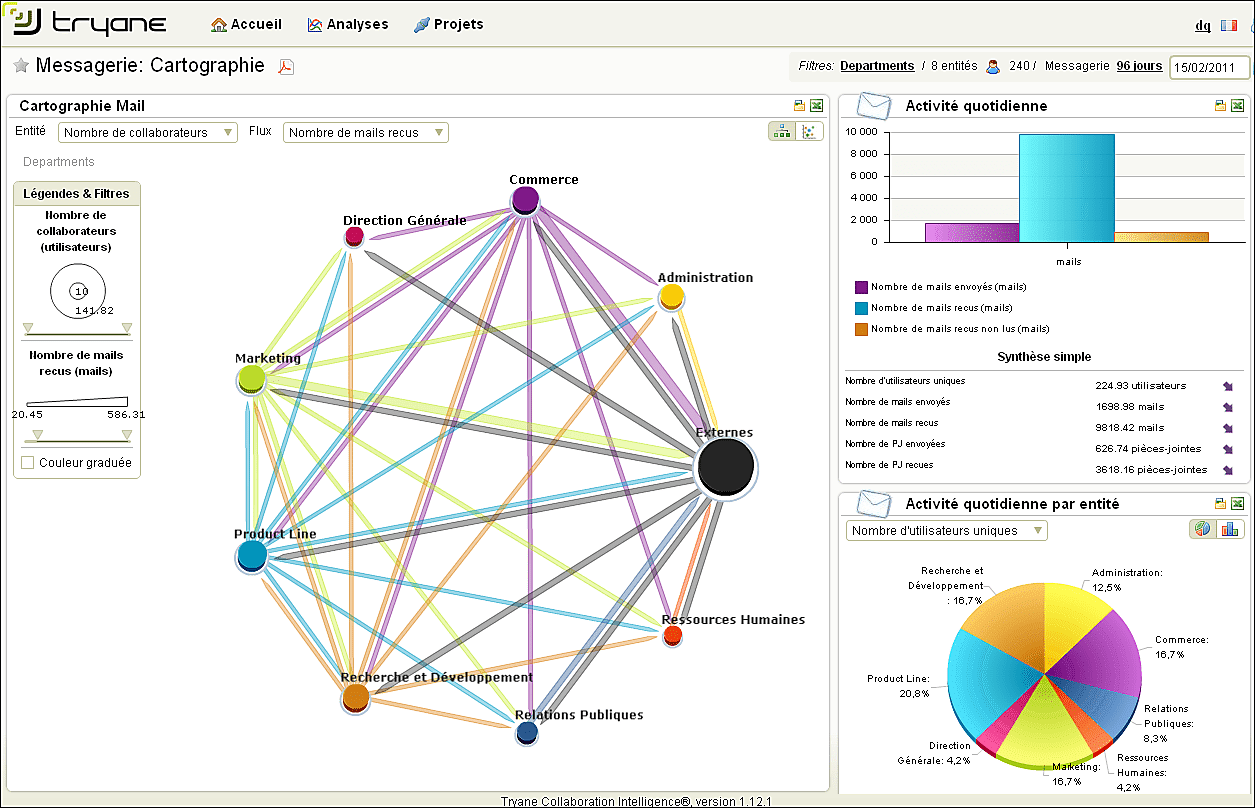Select the Product Line node
The width and height of the screenshot is (1255, 808).
(x=252, y=555)
